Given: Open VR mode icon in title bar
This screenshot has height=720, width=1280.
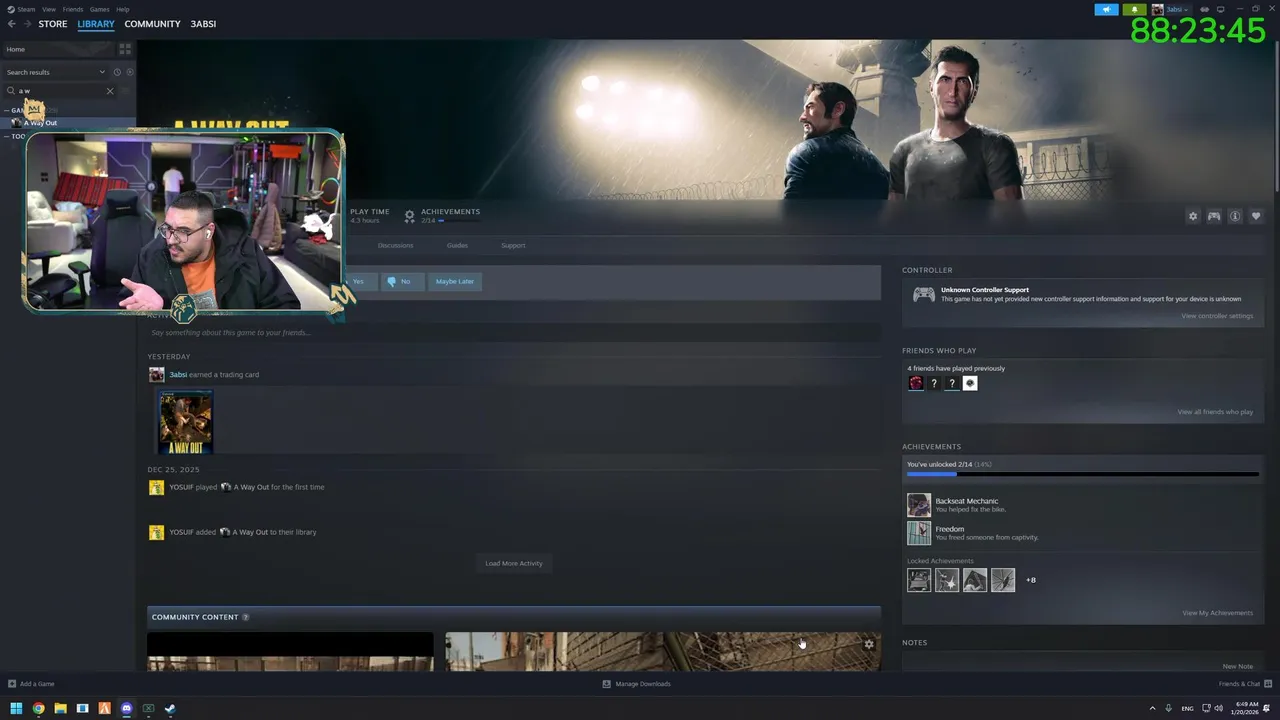Looking at the screenshot, I should [x=1204, y=9].
